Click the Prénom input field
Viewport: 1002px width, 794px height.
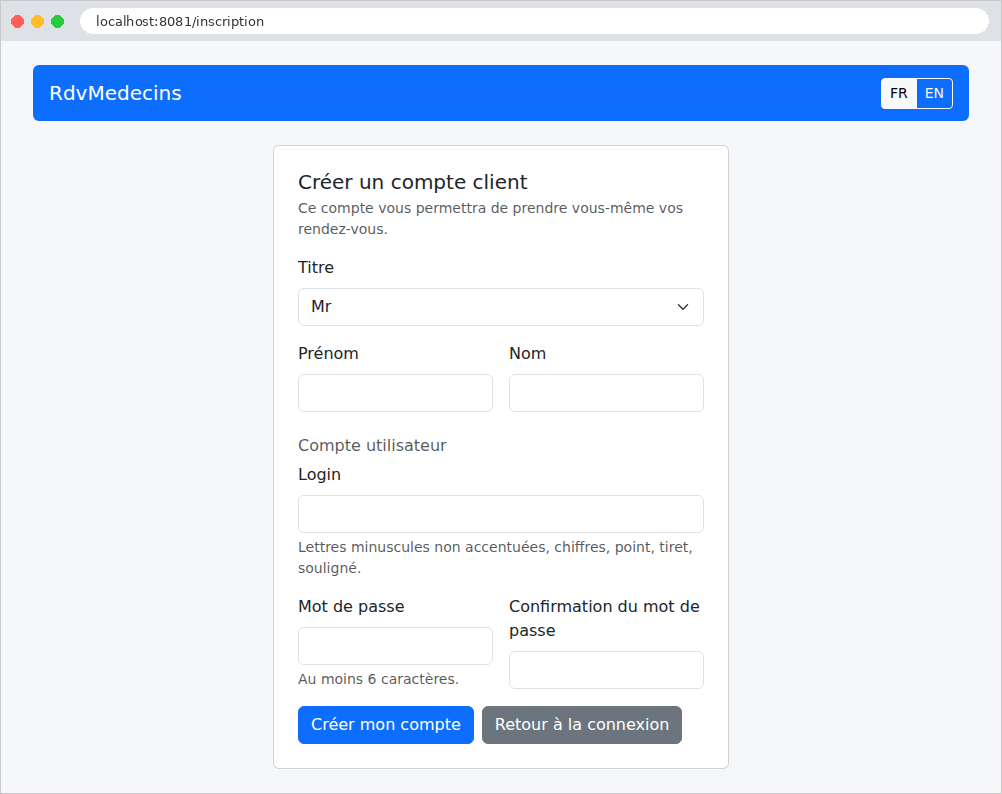coord(395,393)
